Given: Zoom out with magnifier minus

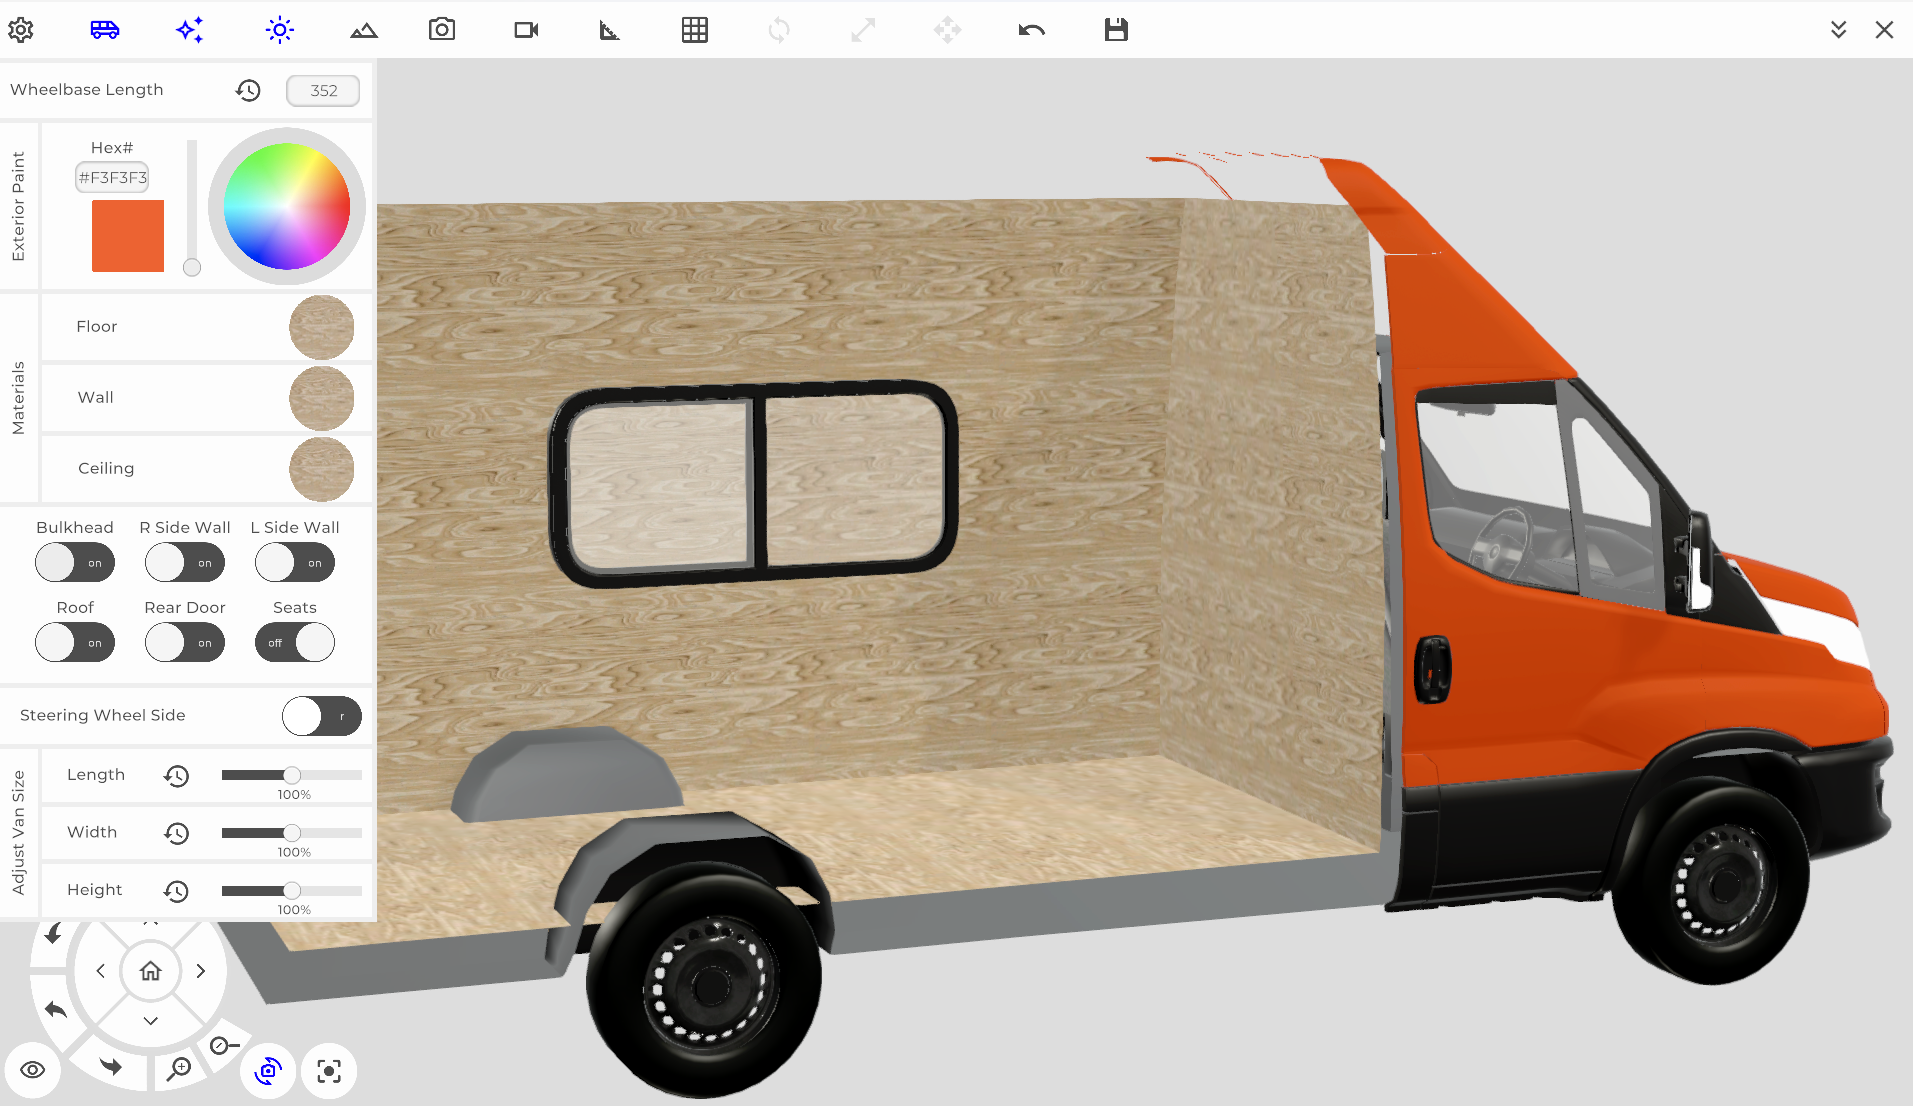Looking at the screenshot, I should [x=224, y=1046].
